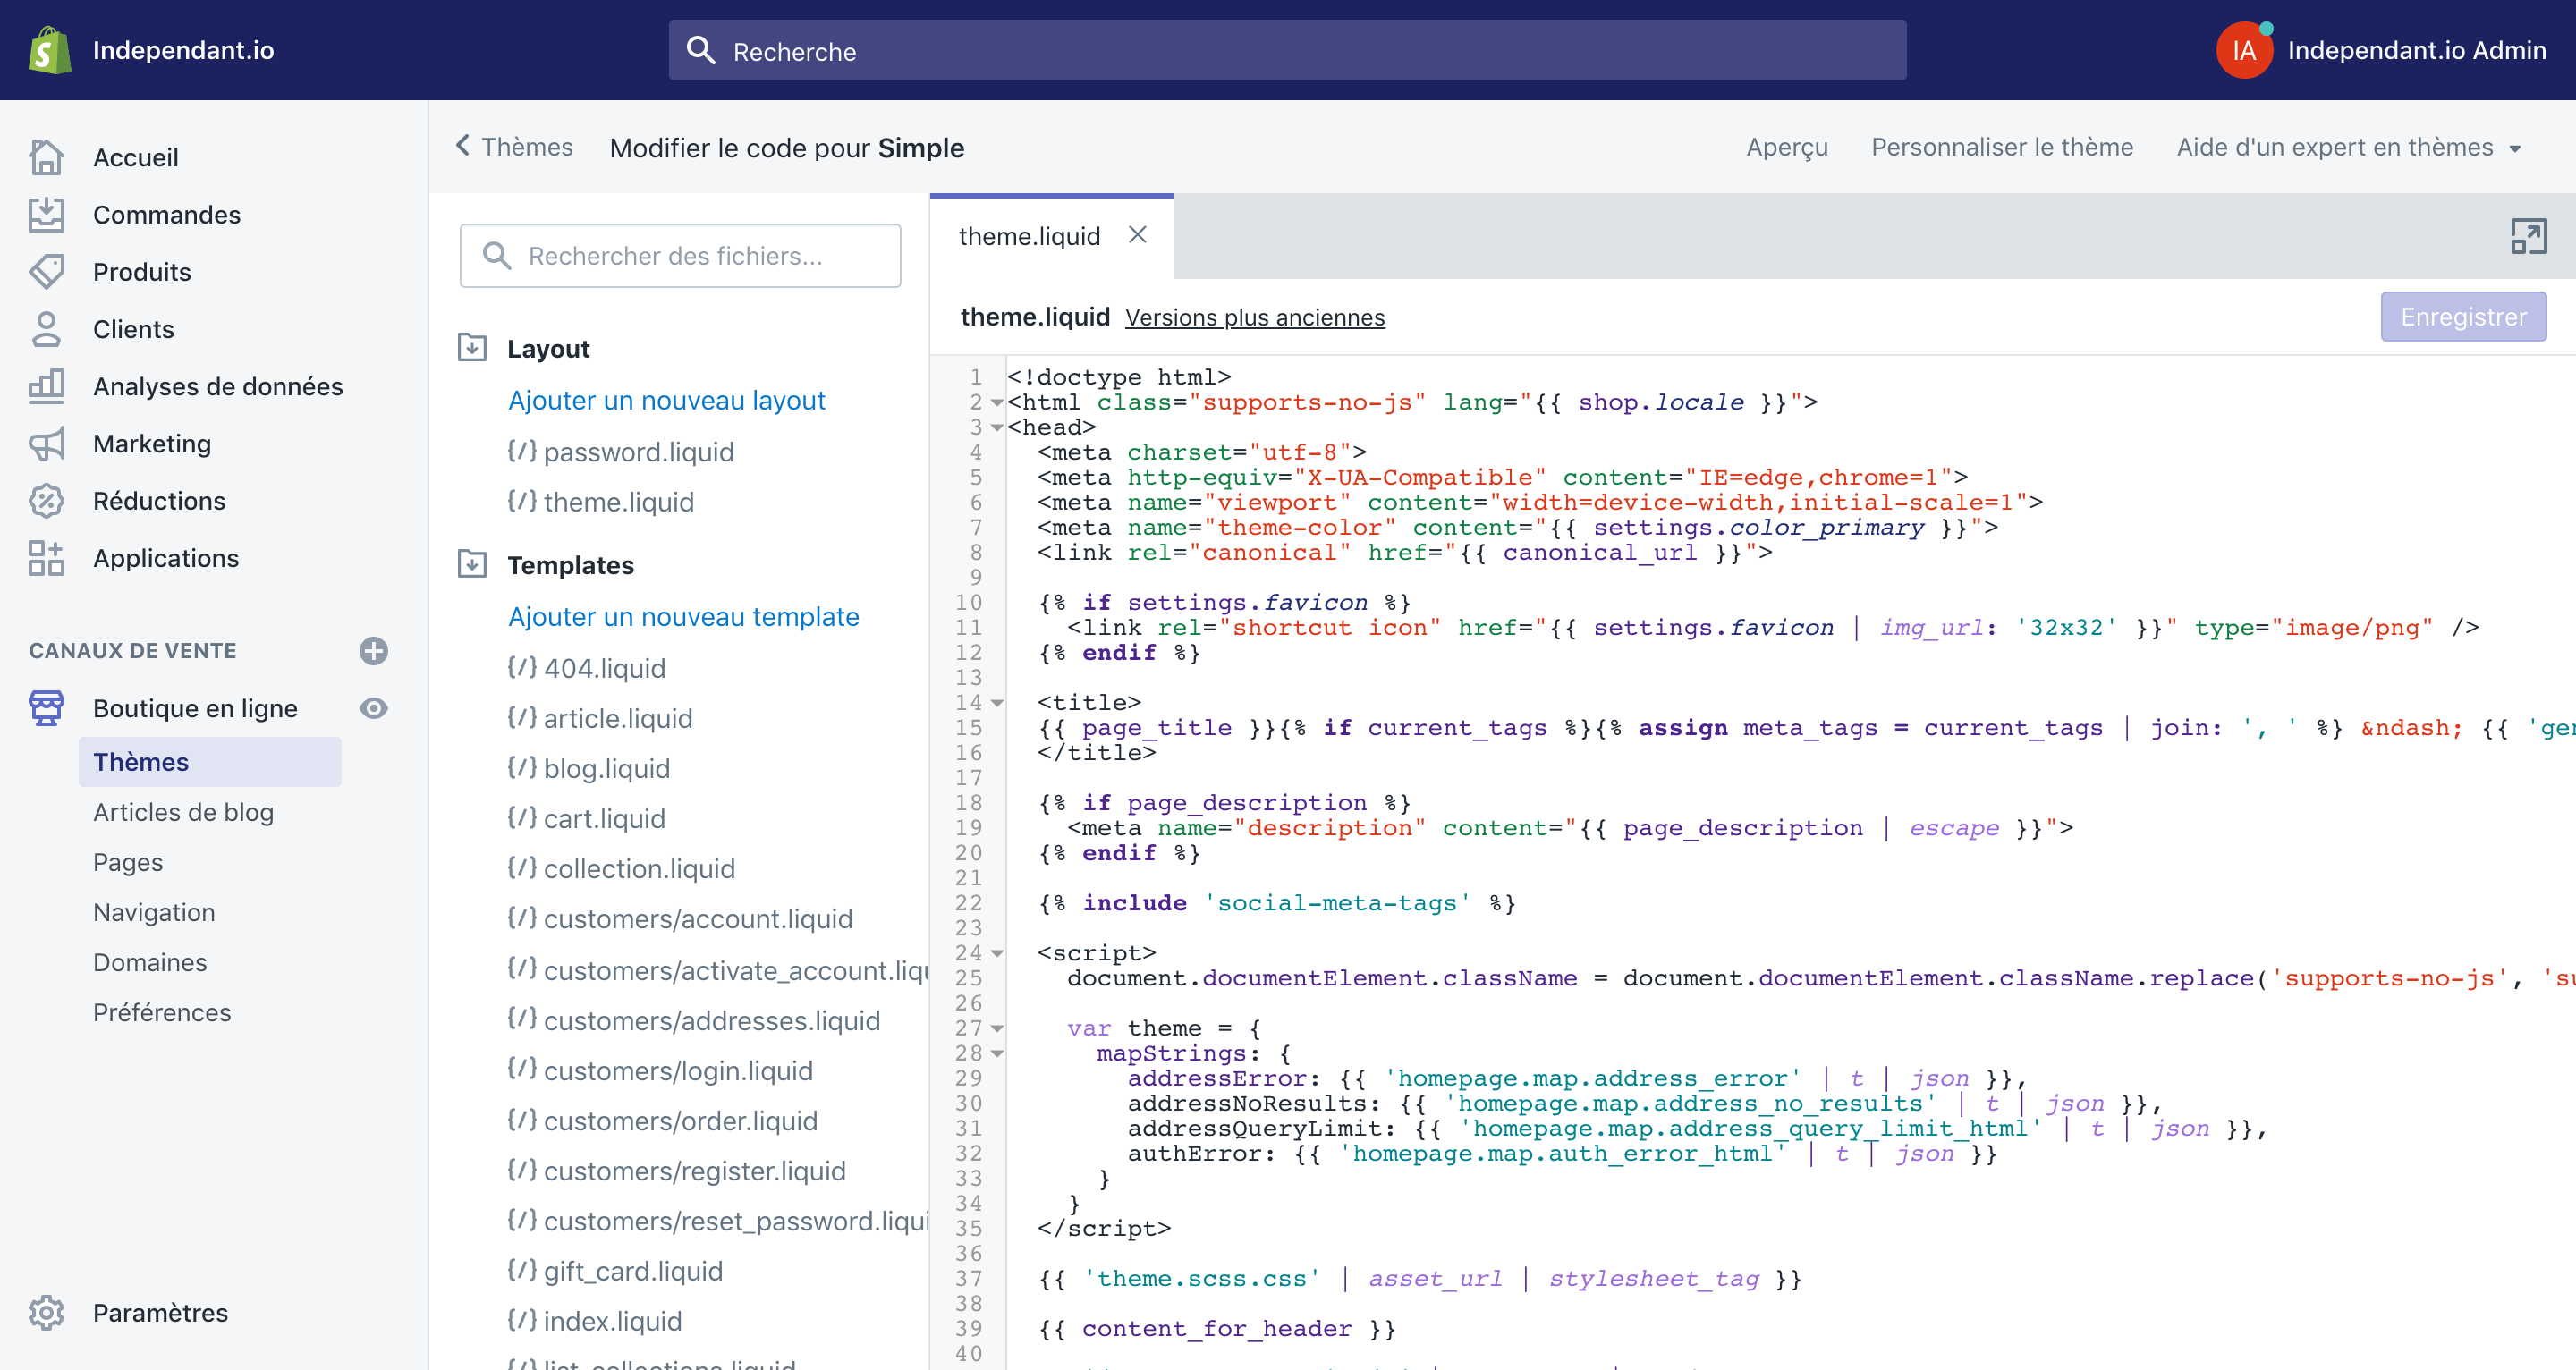Close the theme.liquid tab
Image resolution: width=2576 pixels, height=1370 pixels.
[x=1137, y=234]
